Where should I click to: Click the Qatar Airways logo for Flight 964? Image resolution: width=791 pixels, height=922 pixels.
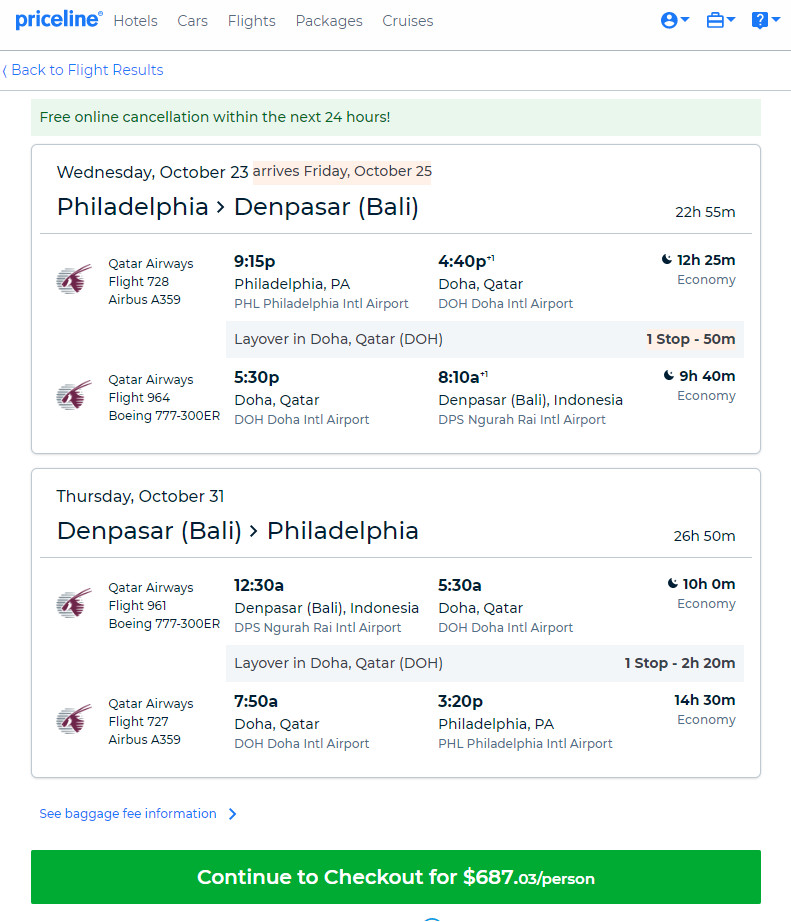point(74,395)
